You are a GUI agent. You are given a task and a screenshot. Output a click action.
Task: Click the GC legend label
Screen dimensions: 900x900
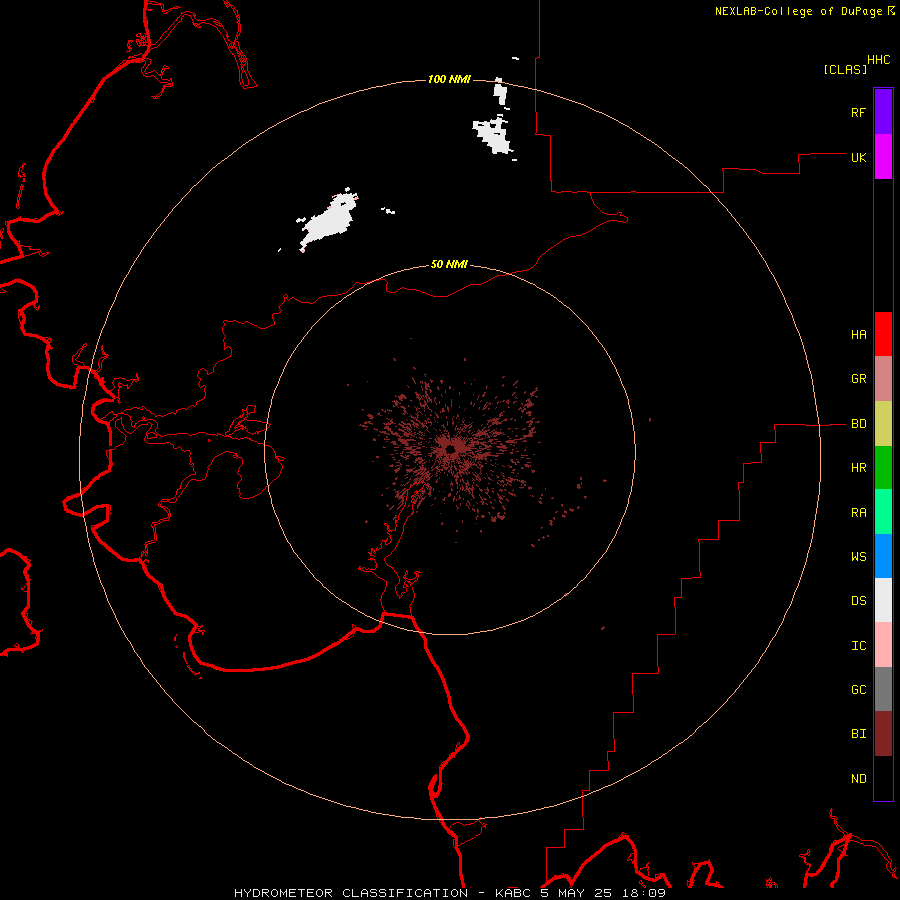point(859,690)
